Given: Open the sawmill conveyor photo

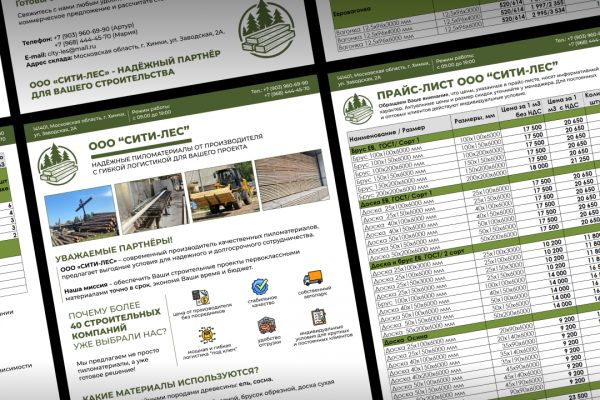Looking at the screenshot, I should [x=152, y=203].
